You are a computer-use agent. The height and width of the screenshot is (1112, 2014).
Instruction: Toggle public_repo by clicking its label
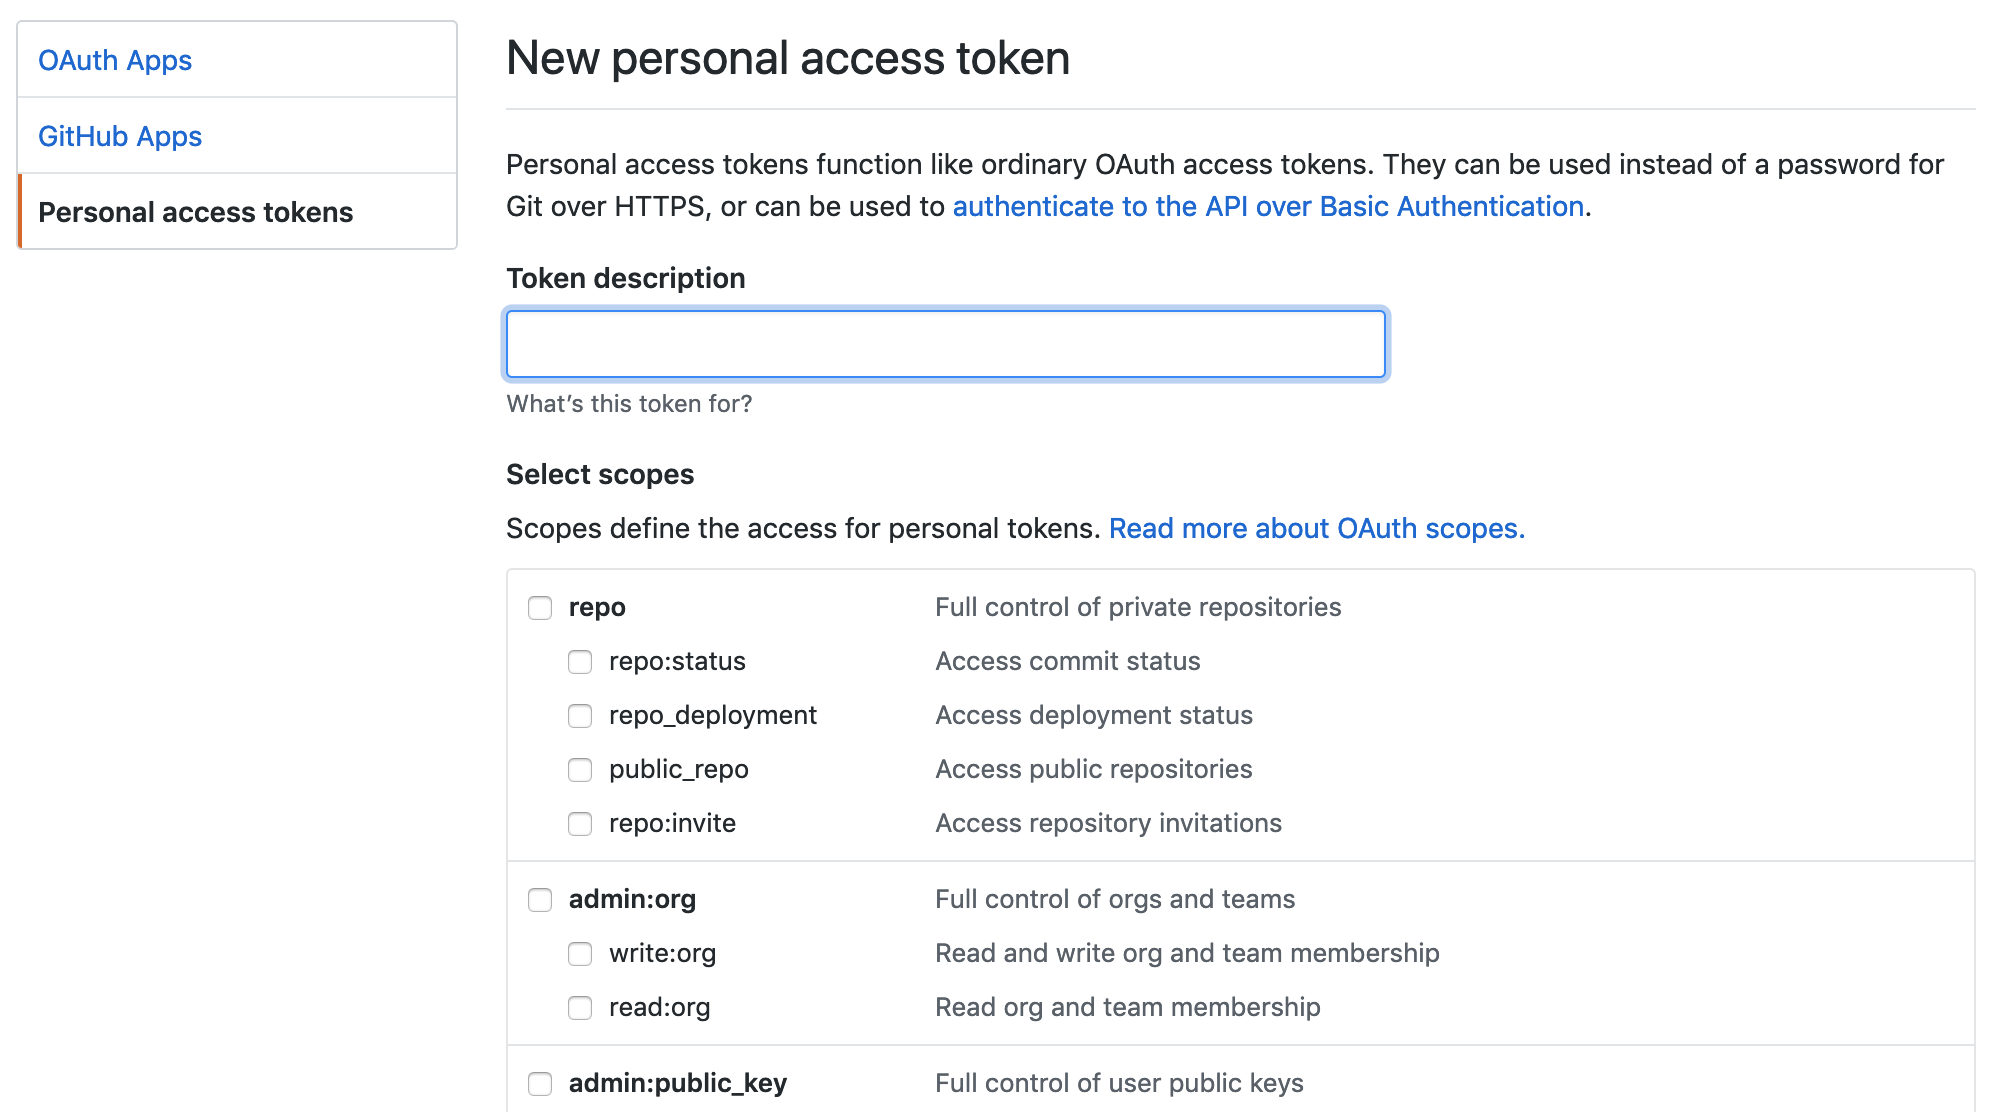(679, 769)
